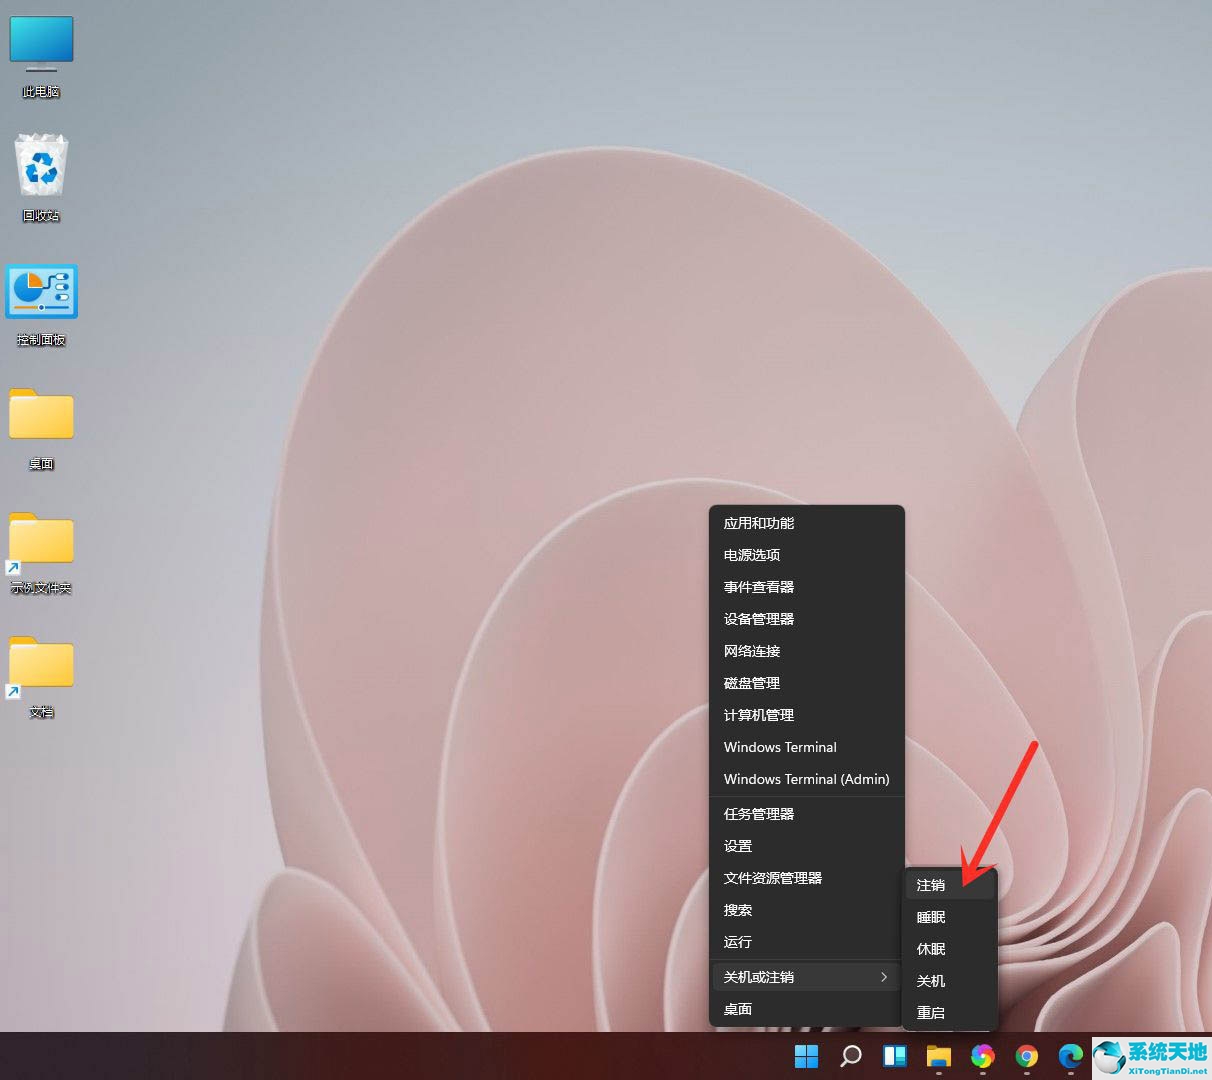Click the Windows Start button on the taskbar
The image size is (1212, 1080).
click(x=806, y=1056)
